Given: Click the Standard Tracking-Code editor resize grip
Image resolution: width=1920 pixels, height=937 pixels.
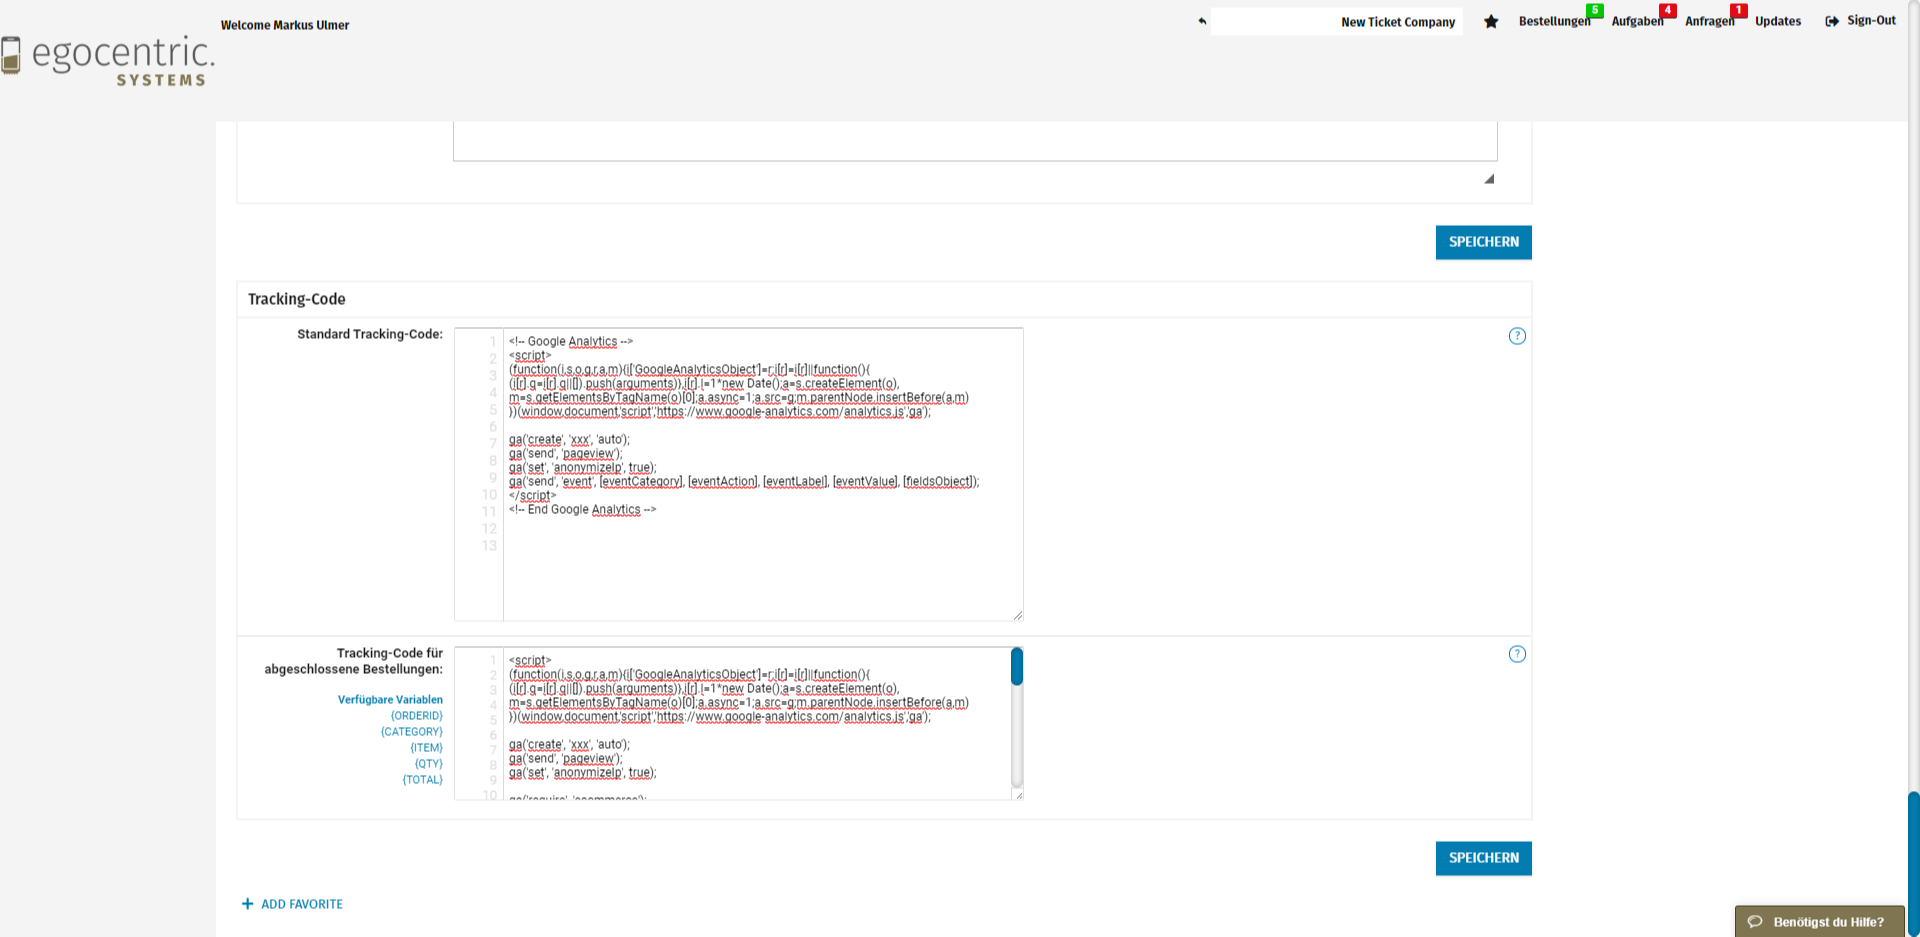Looking at the screenshot, I should (1017, 615).
